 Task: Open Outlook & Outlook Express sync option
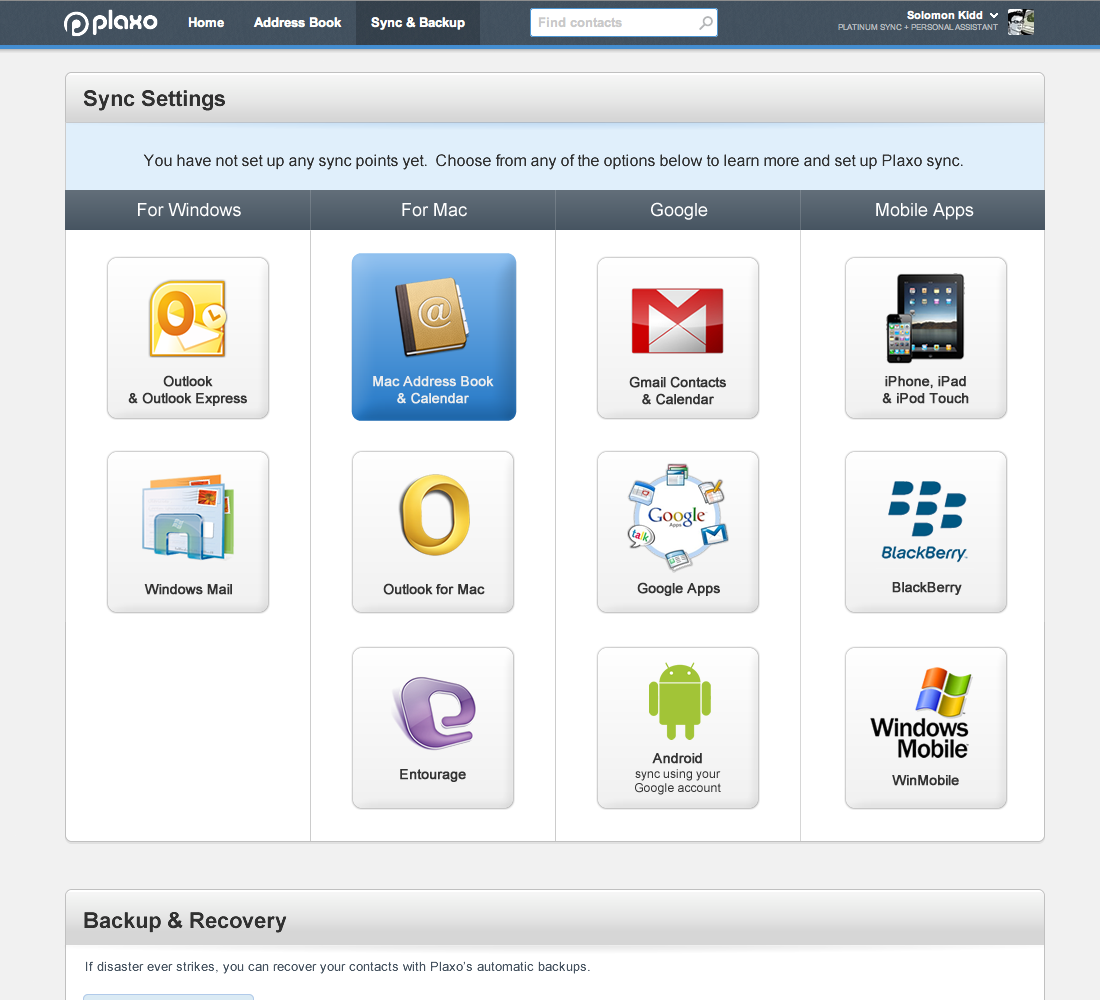(188, 338)
